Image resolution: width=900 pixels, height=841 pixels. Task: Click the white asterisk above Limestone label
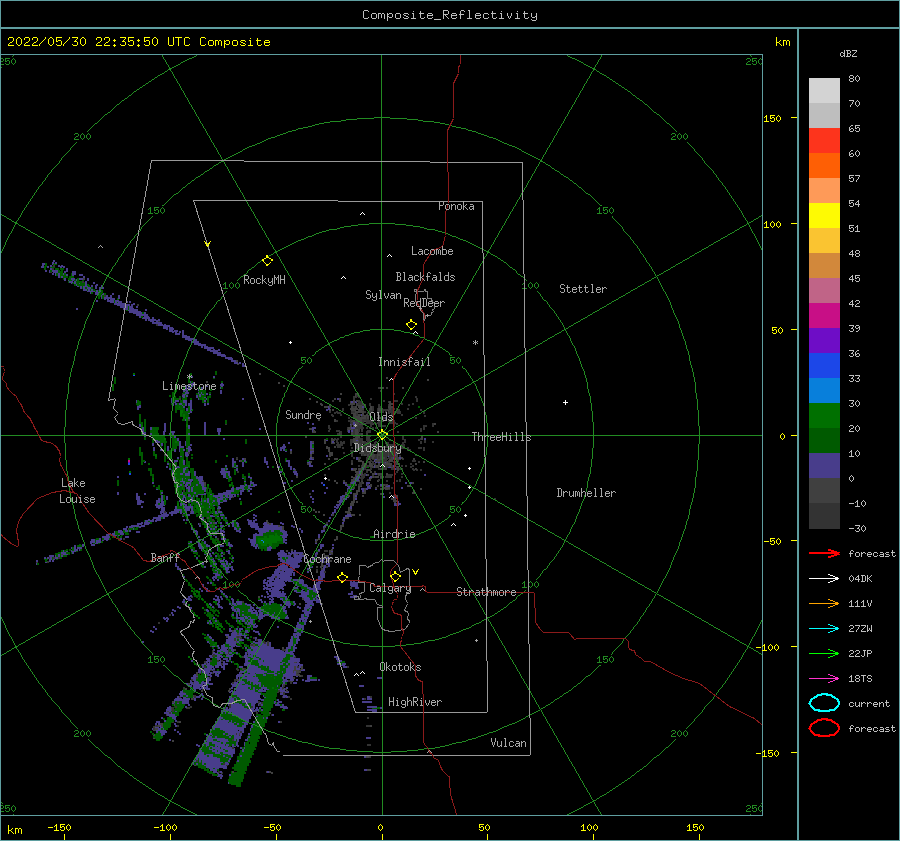pos(189,377)
